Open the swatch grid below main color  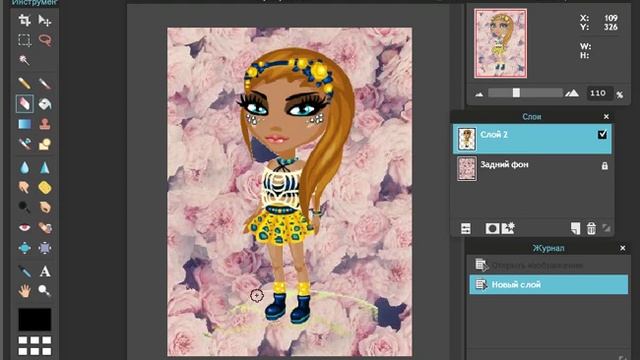pos(35,345)
